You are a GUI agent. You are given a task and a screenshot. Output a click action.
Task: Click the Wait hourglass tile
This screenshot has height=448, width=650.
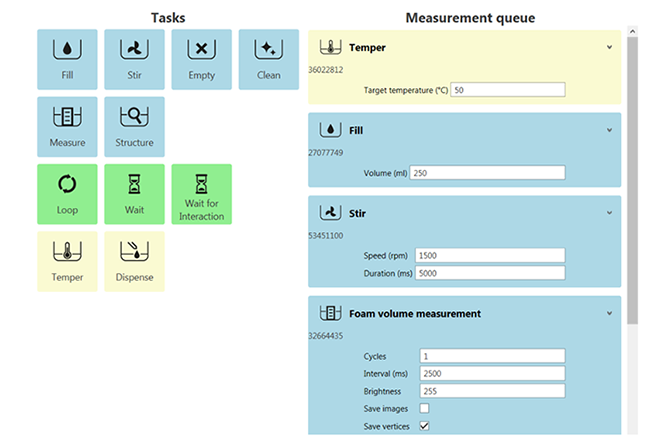coord(134,194)
